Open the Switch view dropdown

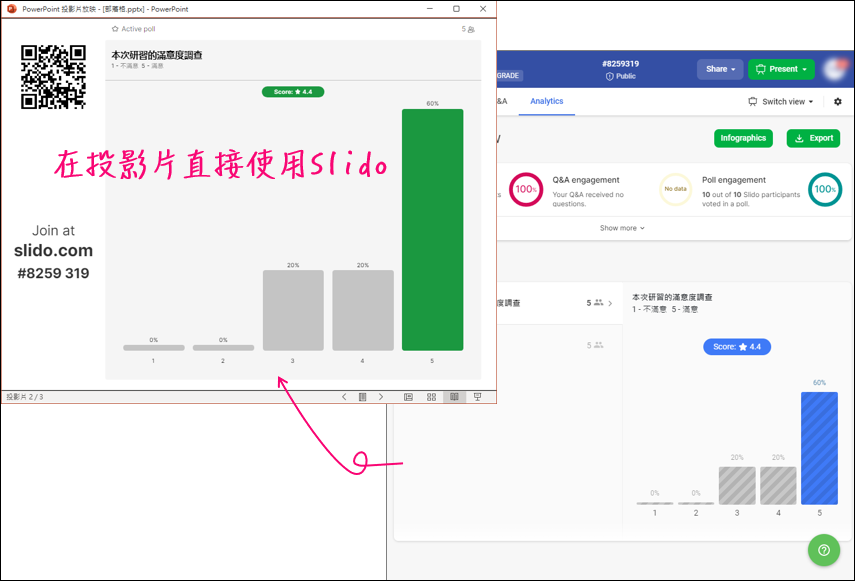(780, 101)
